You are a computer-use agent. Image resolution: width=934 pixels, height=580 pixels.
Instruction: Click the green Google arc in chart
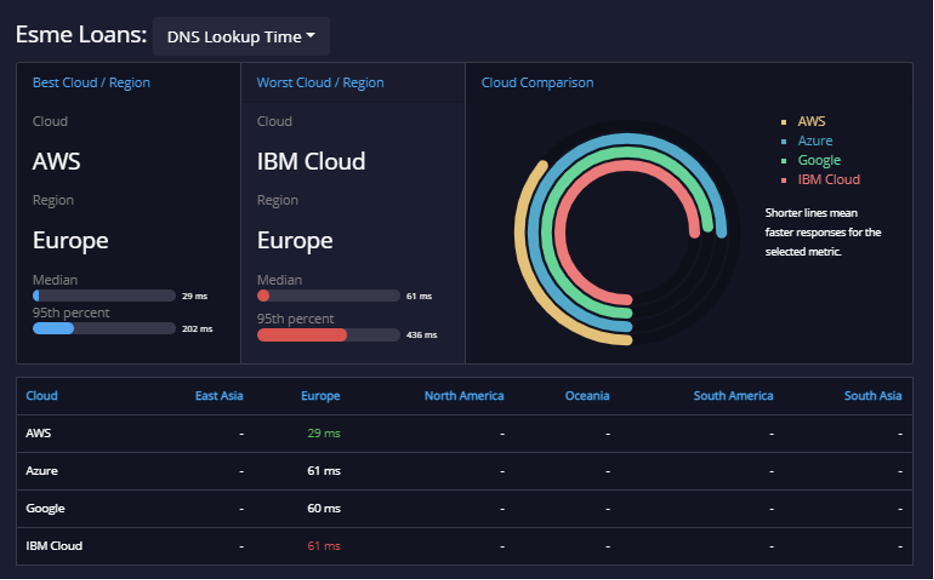[627, 153]
